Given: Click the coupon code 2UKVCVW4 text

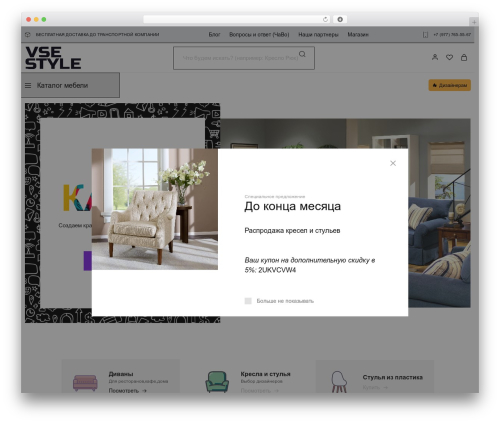Looking at the screenshot, I should coord(277,270).
